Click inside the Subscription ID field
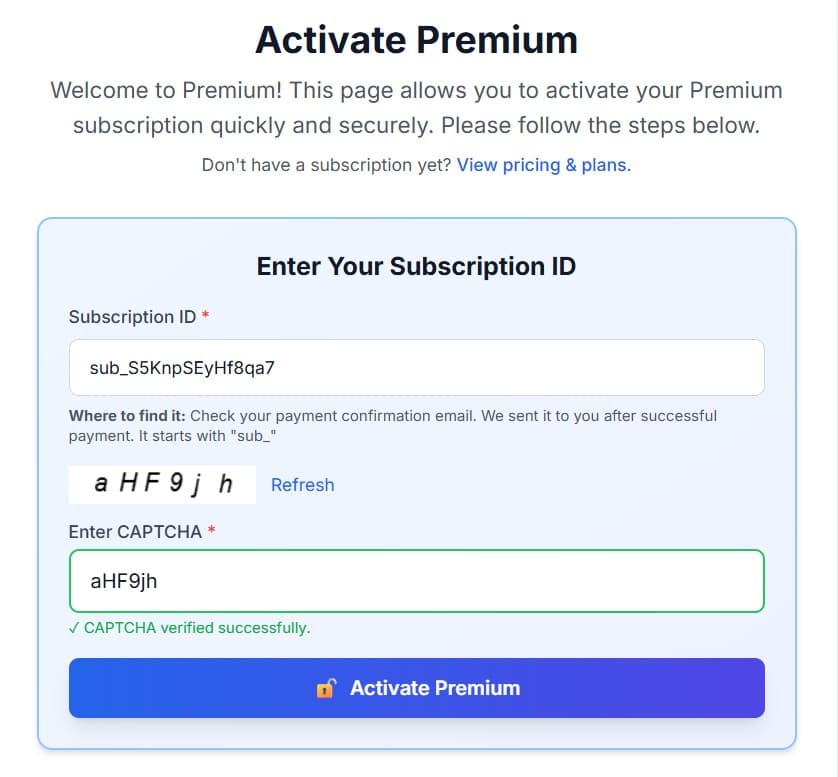Image resolution: width=838 pixels, height=777 pixels. pos(415,368)
